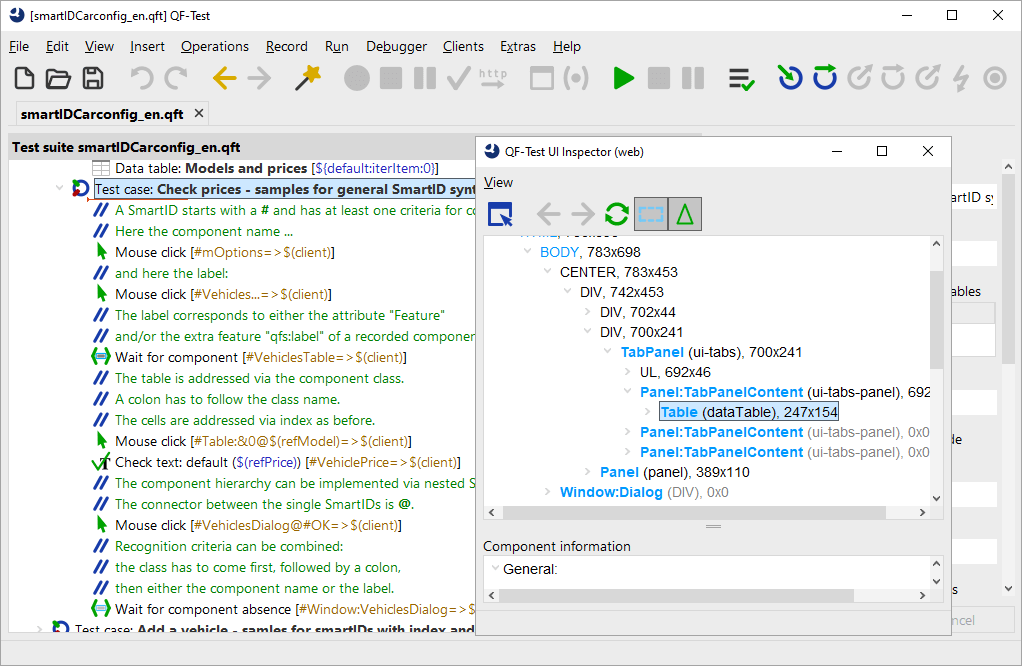The width and height of the screenshot is (1022, 666).
Task: Click the inspector back arrow
Action: (x=548, y=214)
